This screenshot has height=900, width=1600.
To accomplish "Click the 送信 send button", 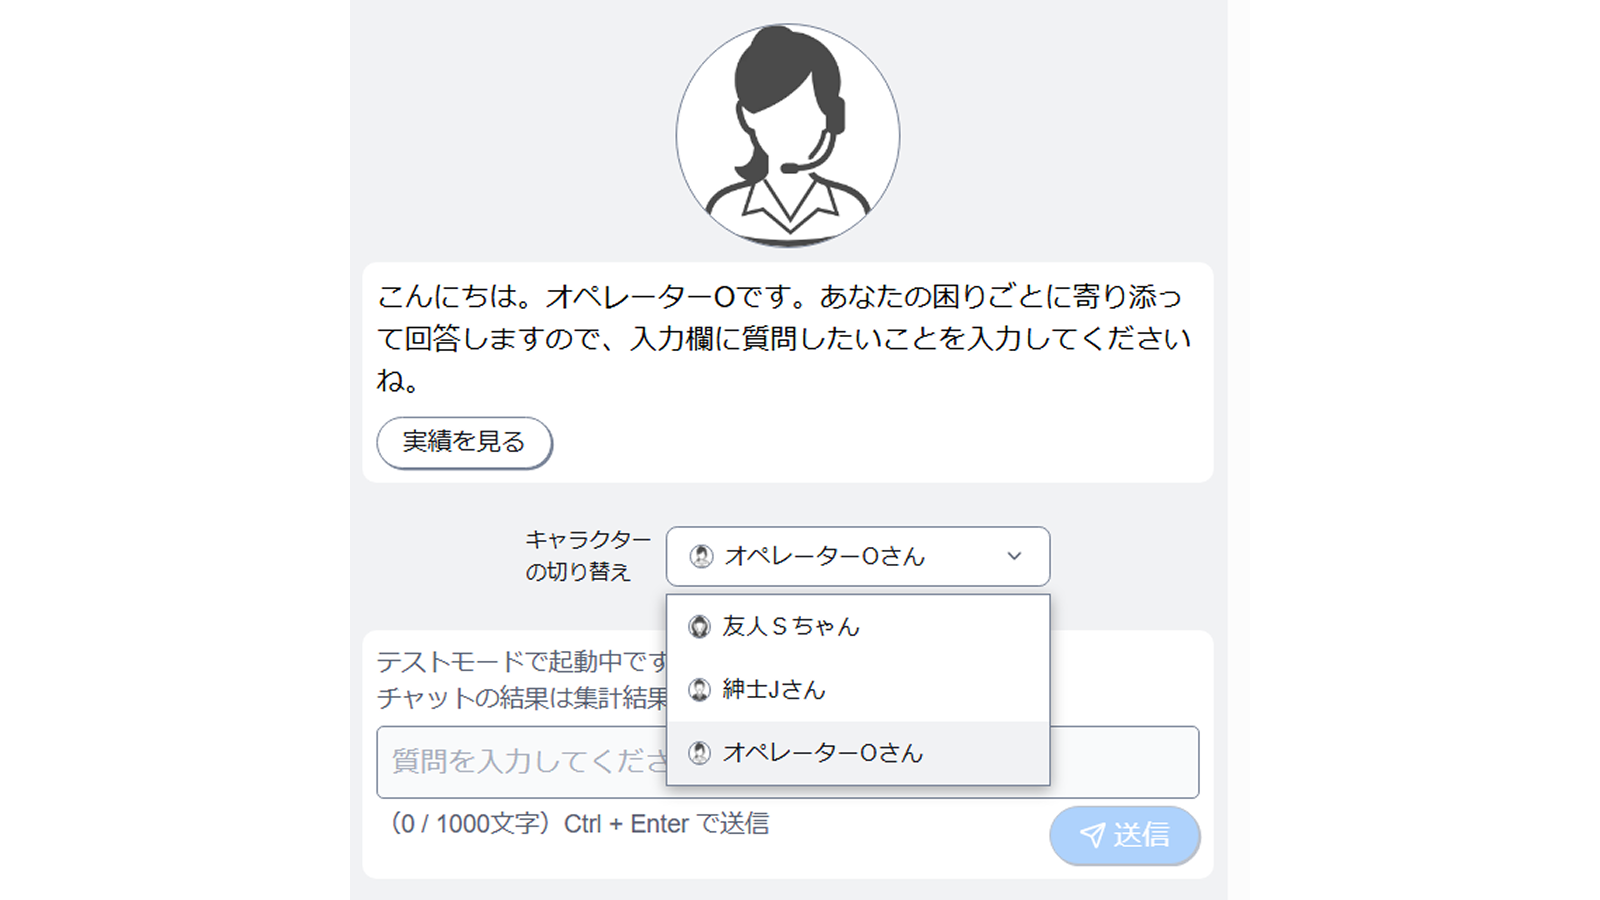I will click(1125, 835).
